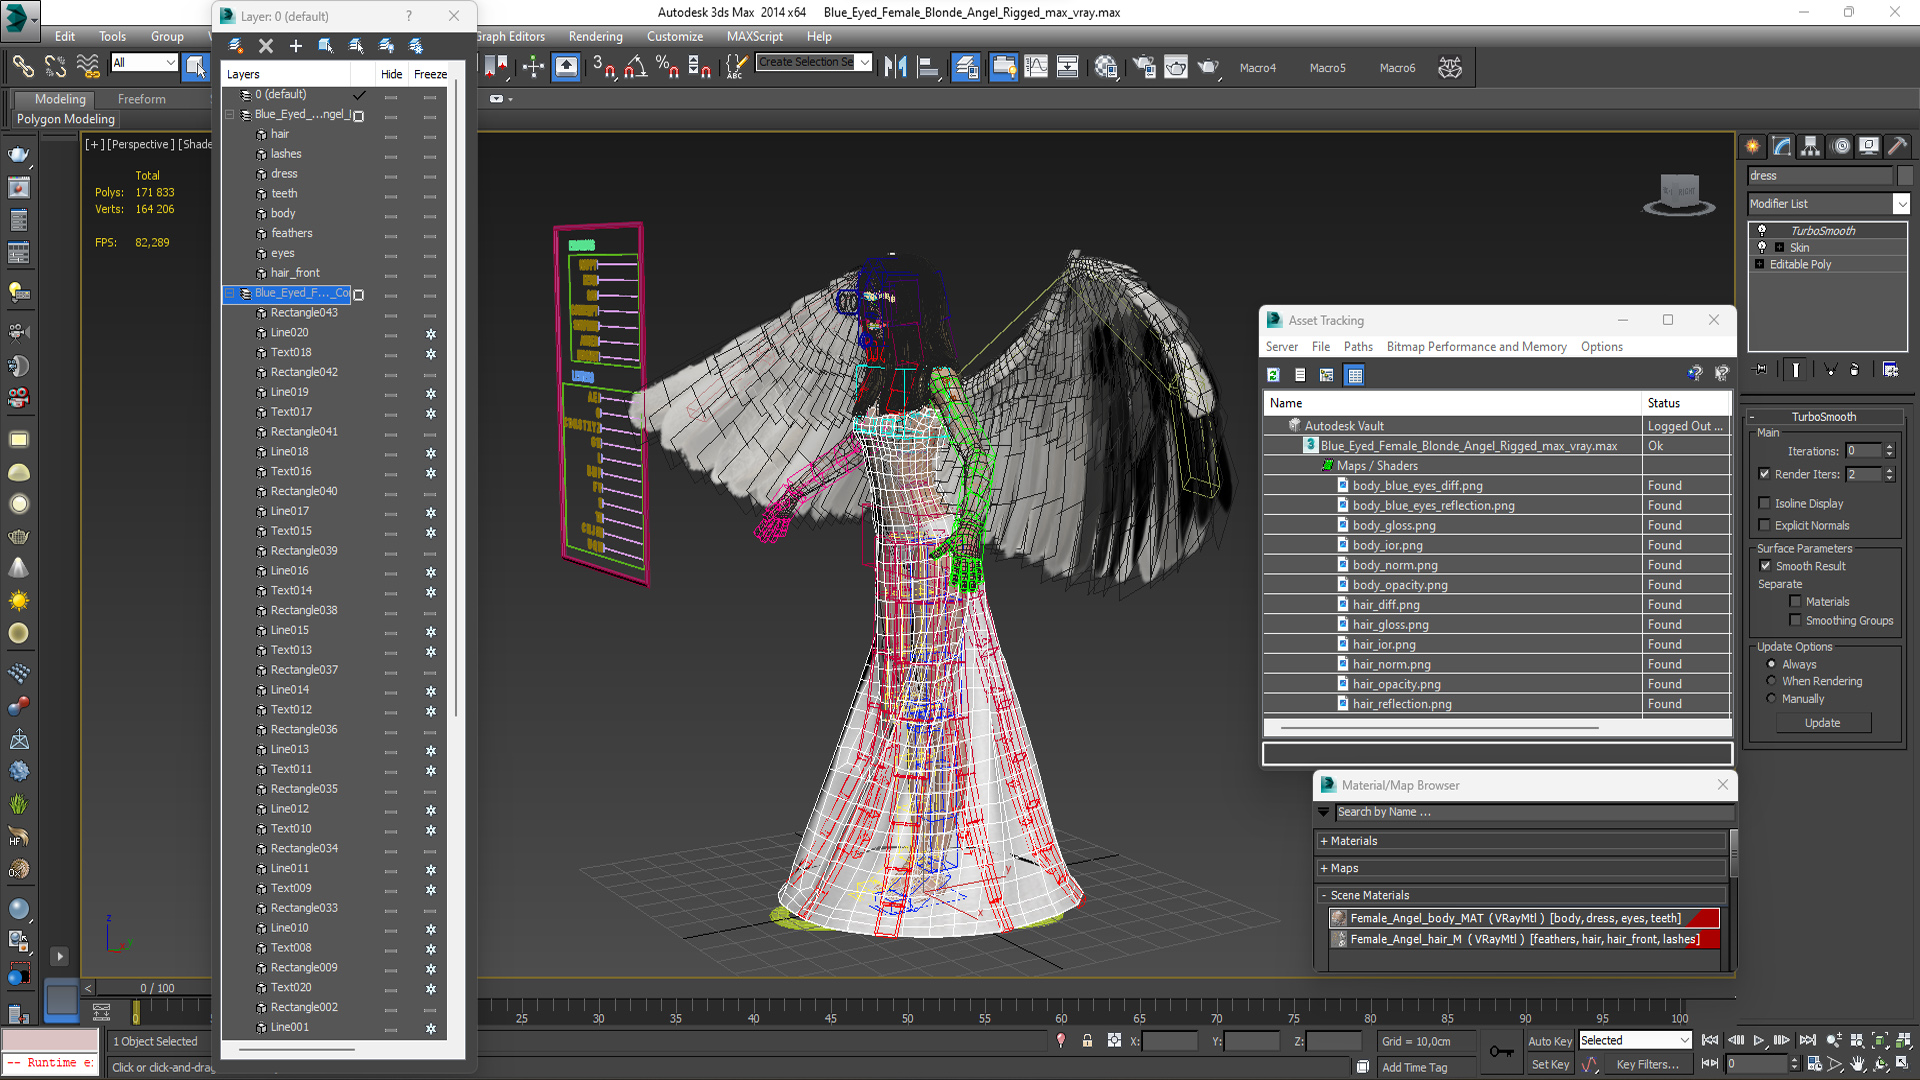Toggle the Selection Lock padlock icon
Viewport: 1920px width, 1080px height.
click(x=1087, y=1041)
